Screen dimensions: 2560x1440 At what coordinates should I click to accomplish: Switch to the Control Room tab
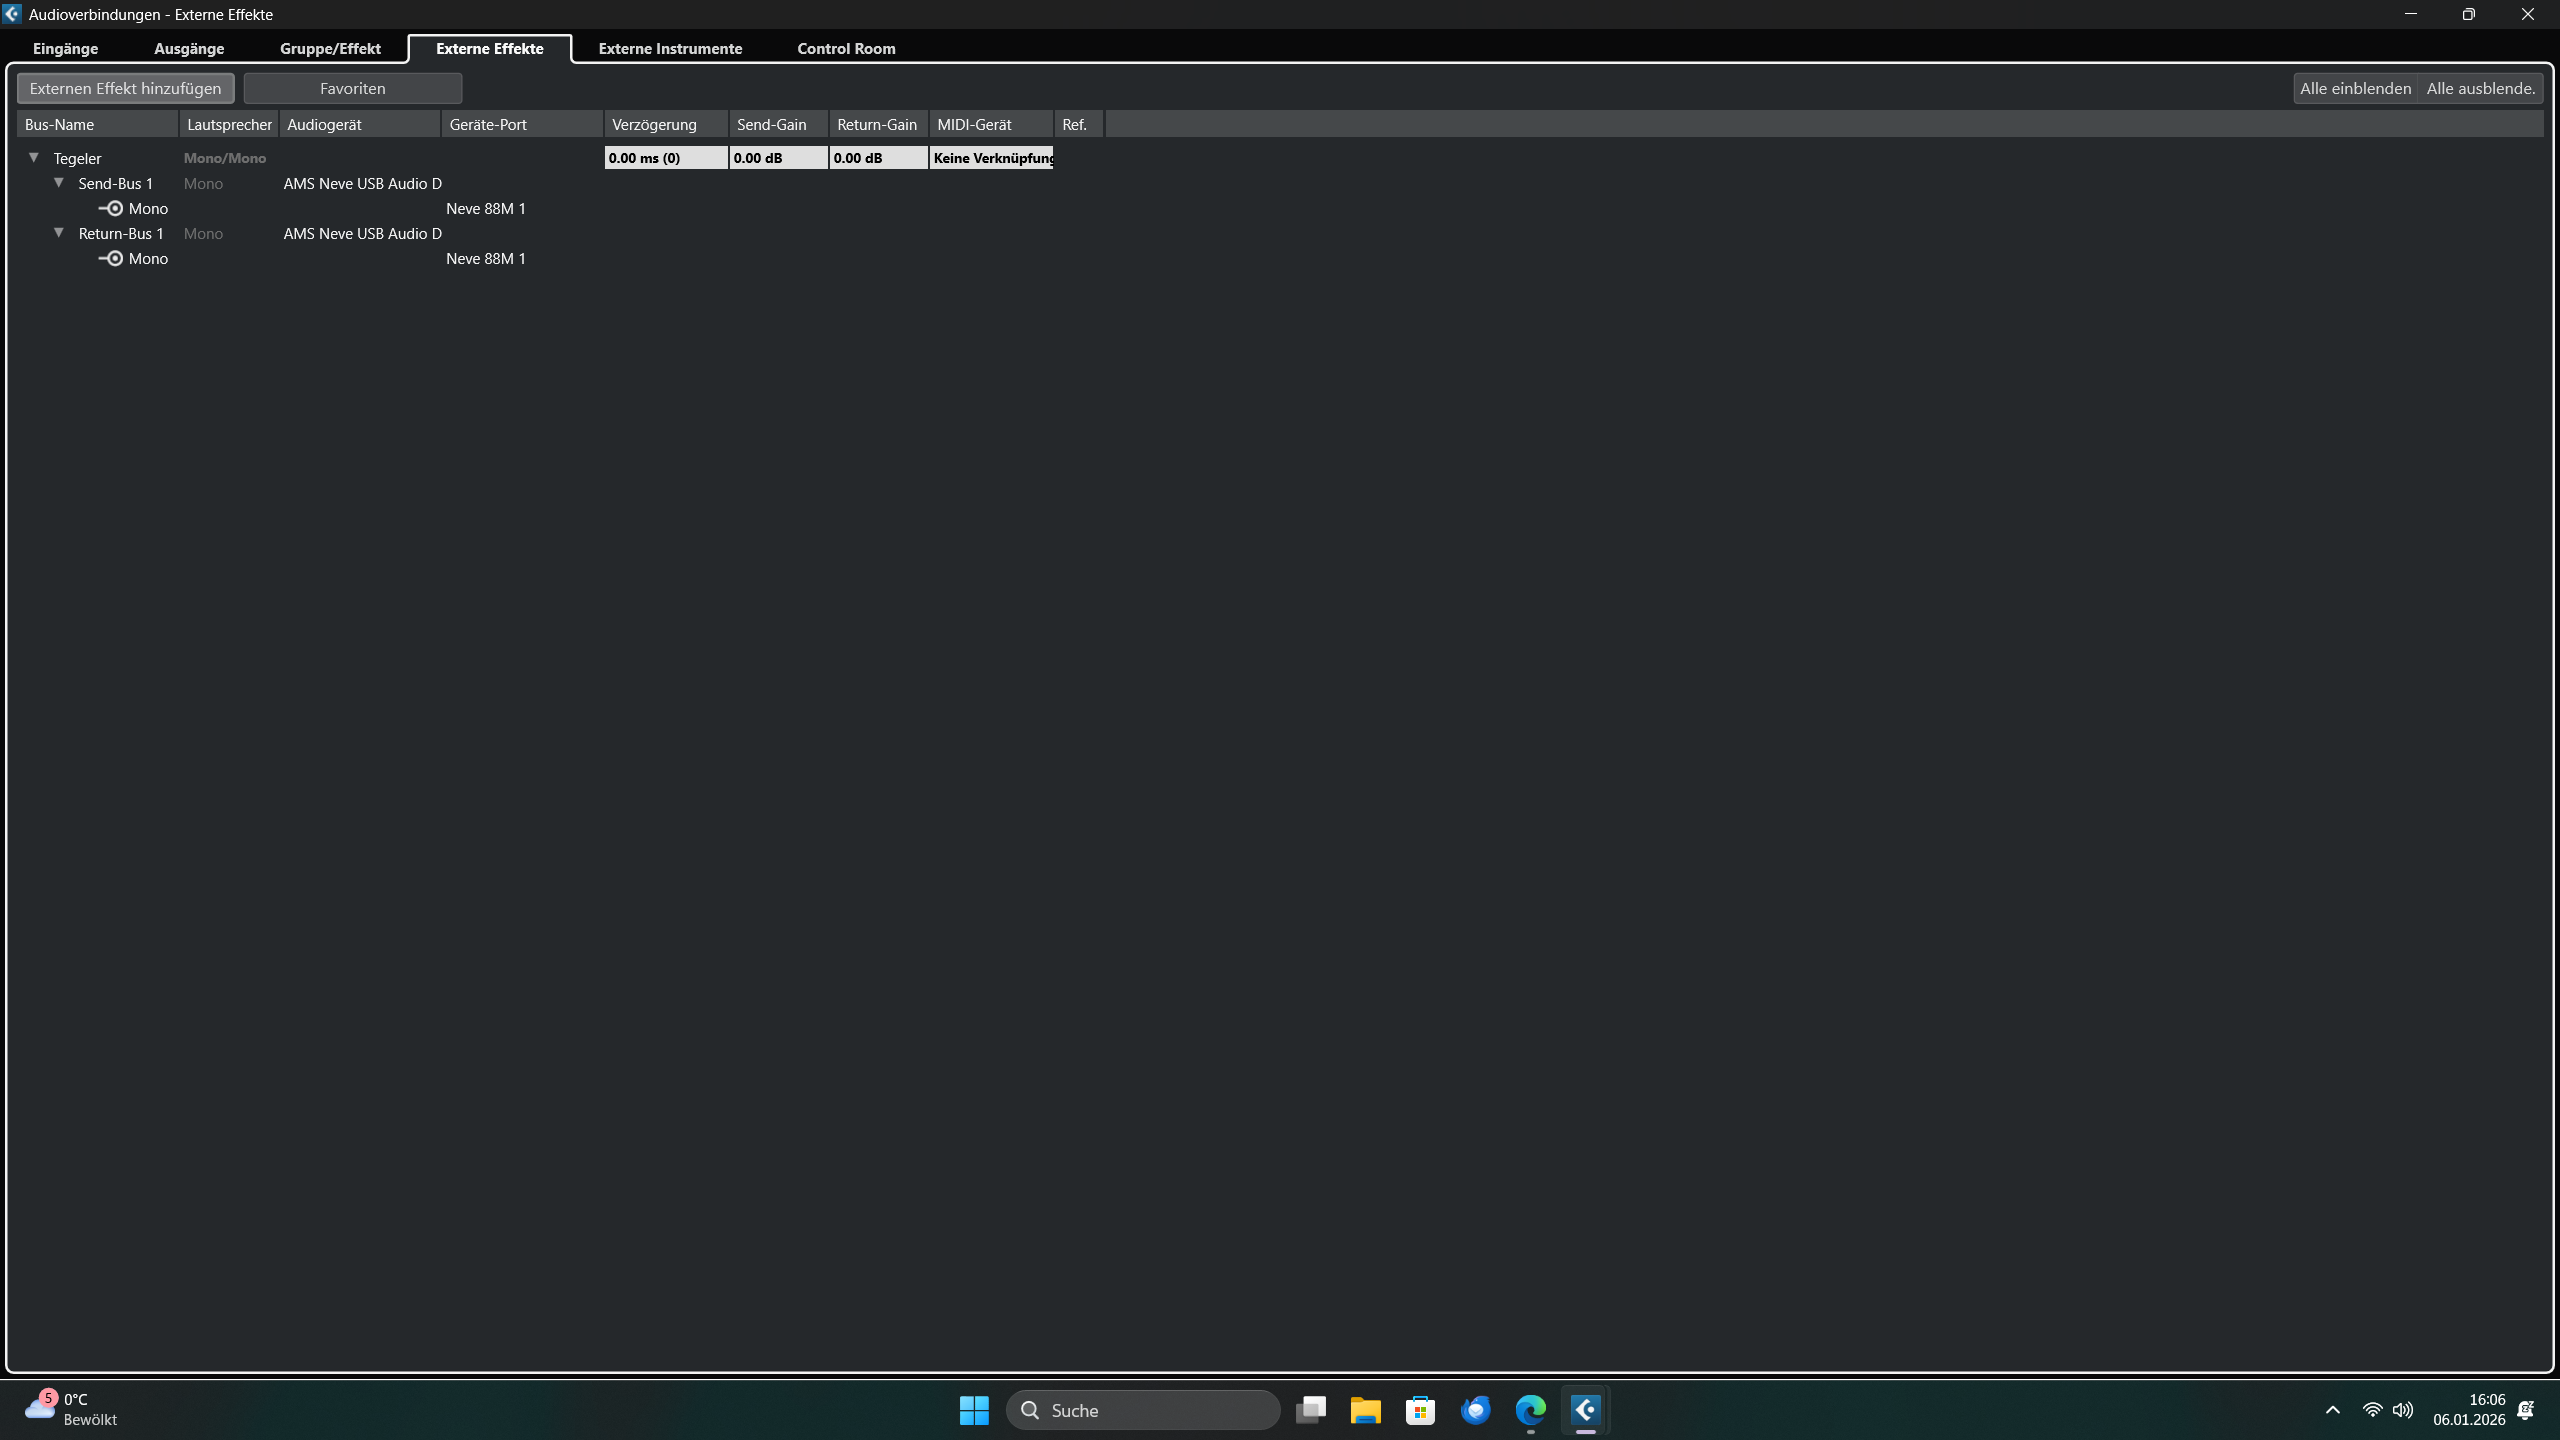[846, 48]
